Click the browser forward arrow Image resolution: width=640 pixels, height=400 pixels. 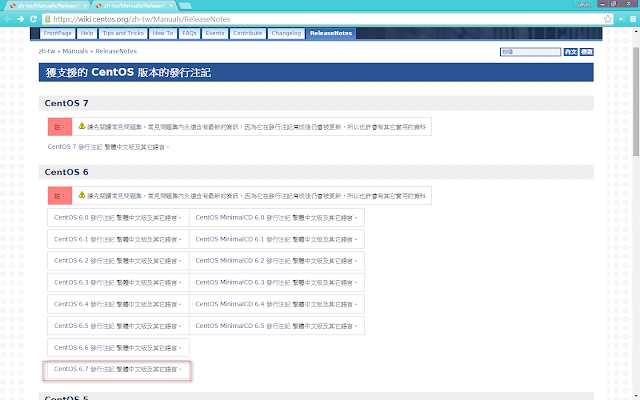tap(20, 19)
